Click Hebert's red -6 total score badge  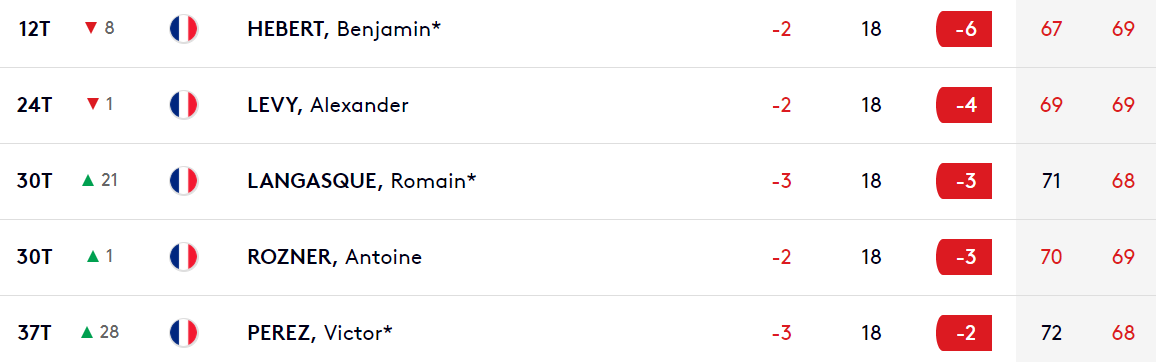click(x=964, y=29)
